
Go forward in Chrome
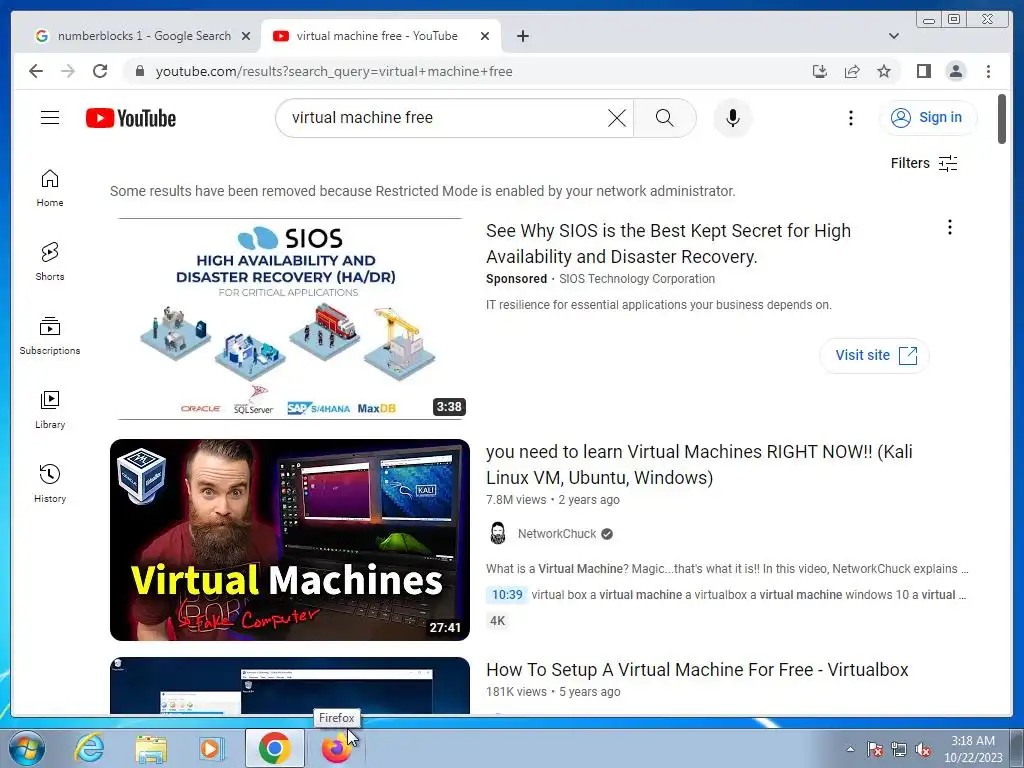tap(68, 71)
